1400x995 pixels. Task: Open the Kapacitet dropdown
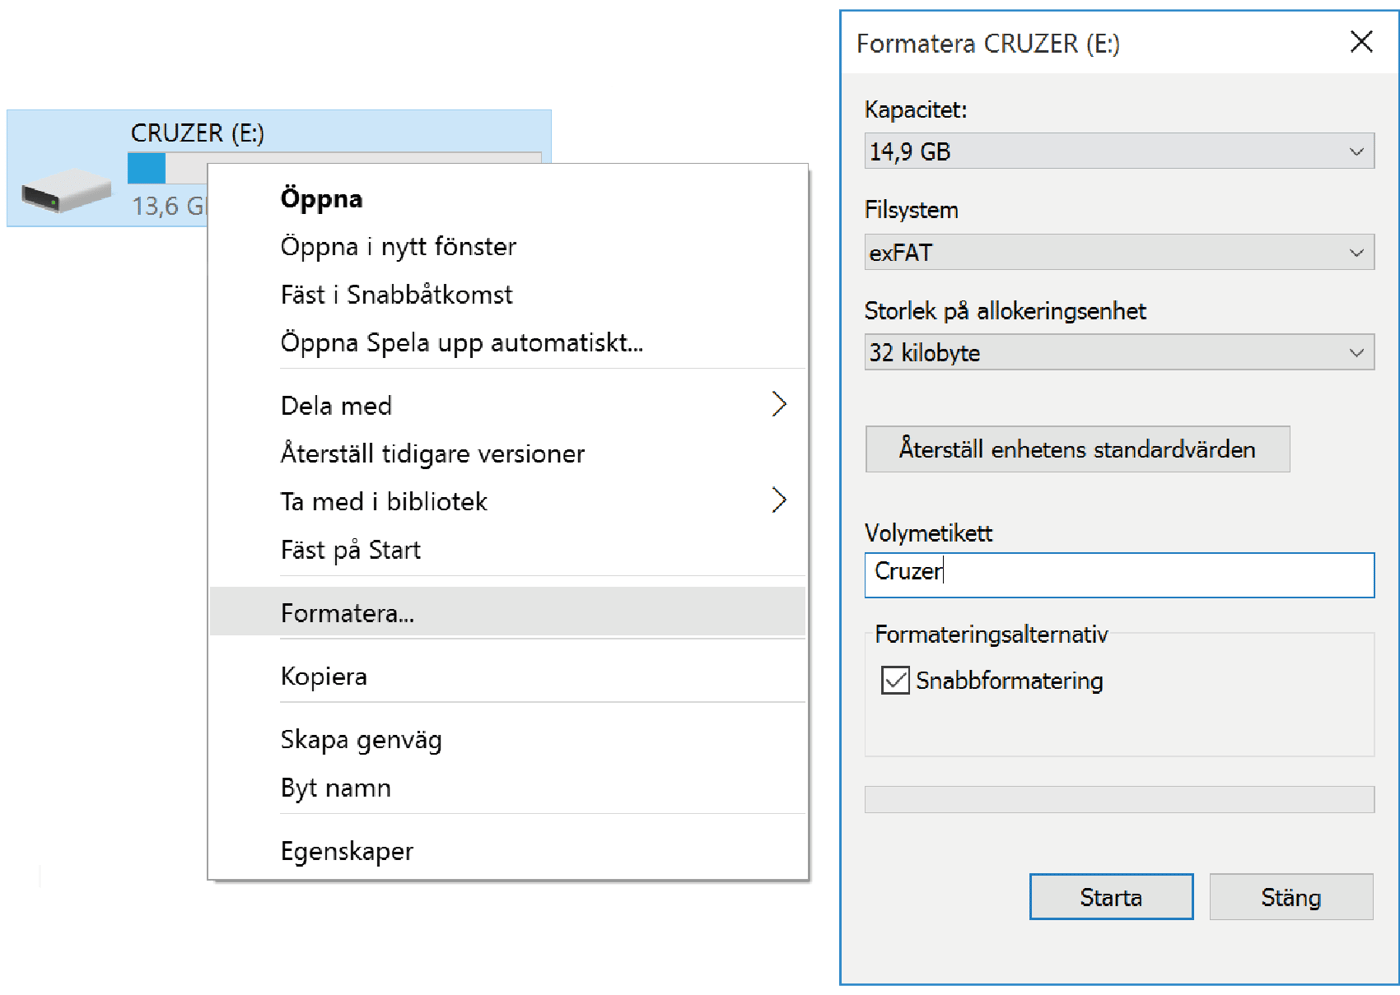coord(1118,152)
